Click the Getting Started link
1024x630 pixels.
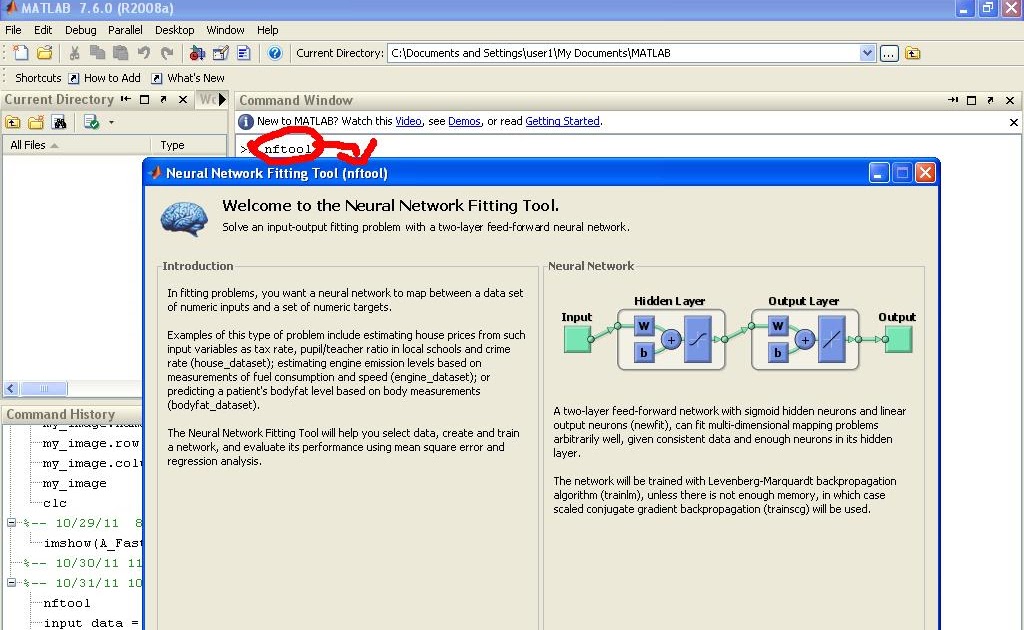[562, 121]
